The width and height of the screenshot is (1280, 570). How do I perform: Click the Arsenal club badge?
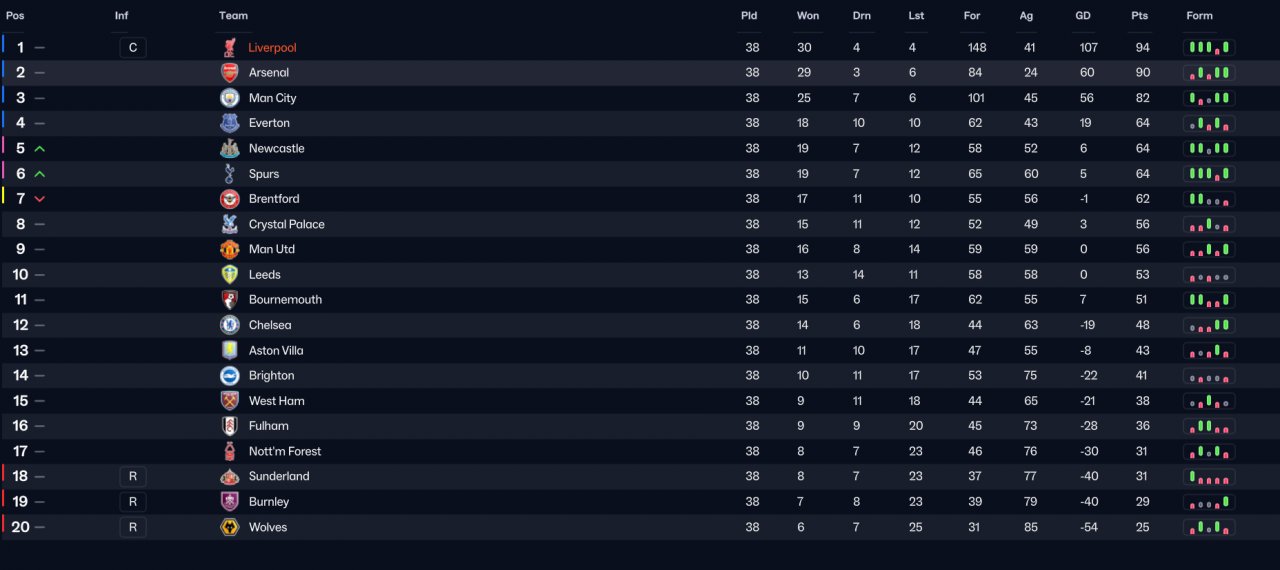230,72
